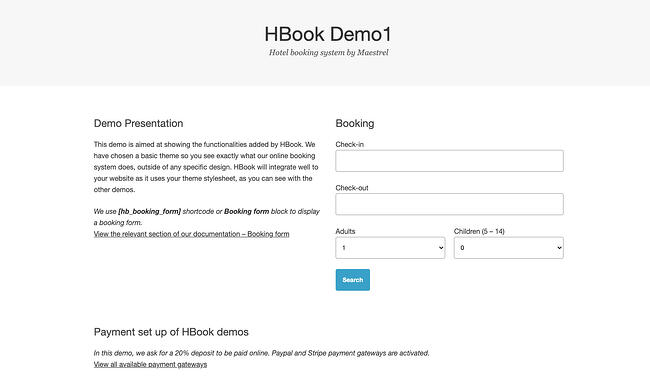The height and width of the screenshot is (382, 650).
Task: Click the [hb_booking_form] shortcode text
Action: click(149, 211)
